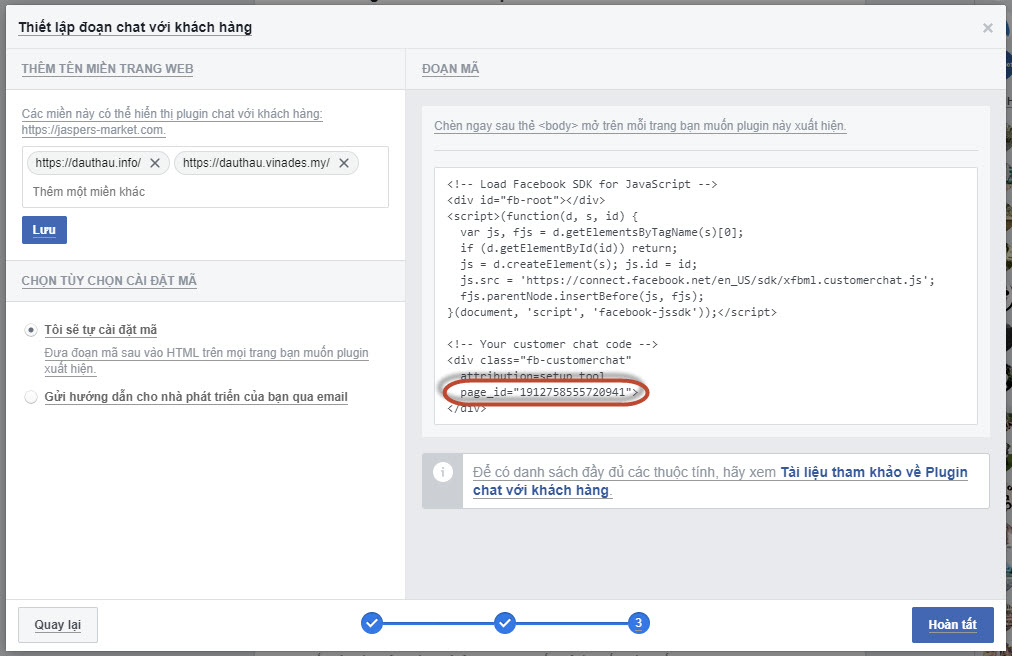Click the div class="fb-customerchat" code line
1012x656 pixels.
coord(539,360)
